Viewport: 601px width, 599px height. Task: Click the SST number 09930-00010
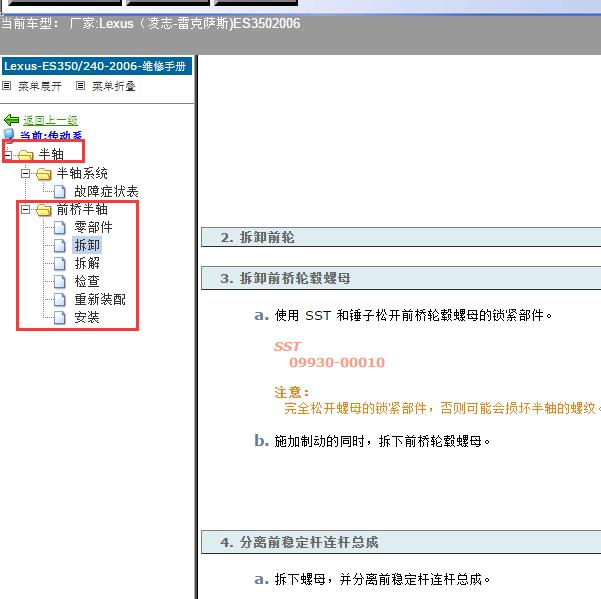point(337,363)
